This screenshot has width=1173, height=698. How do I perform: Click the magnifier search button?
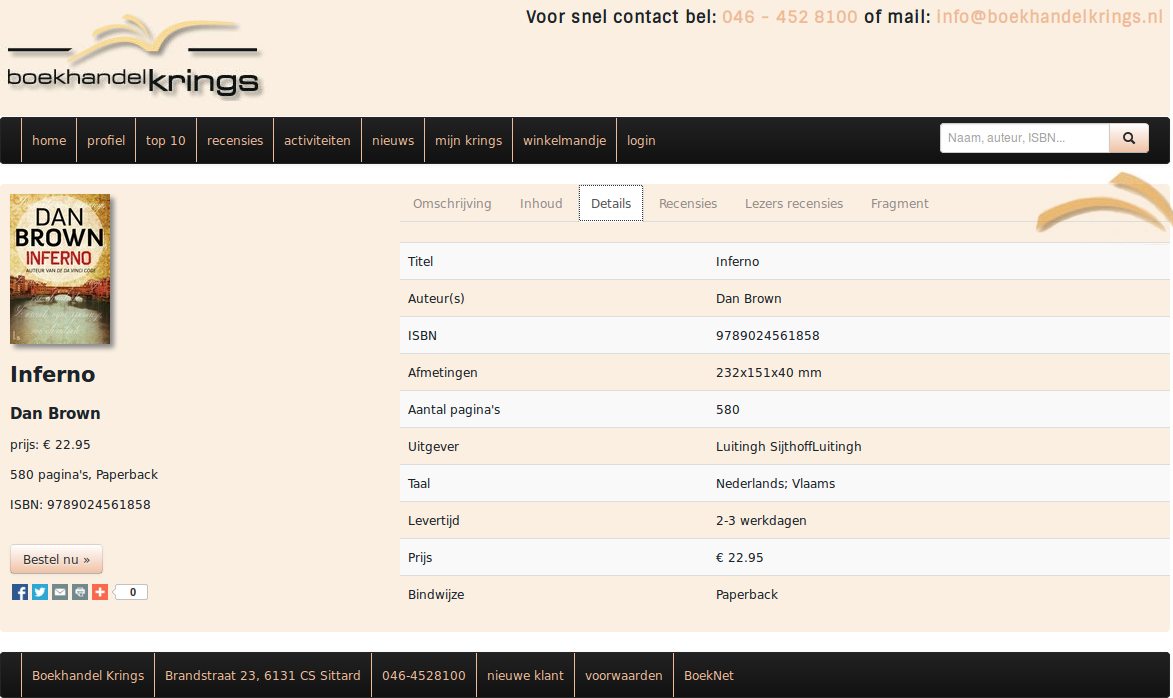(x=1129, y=138)
